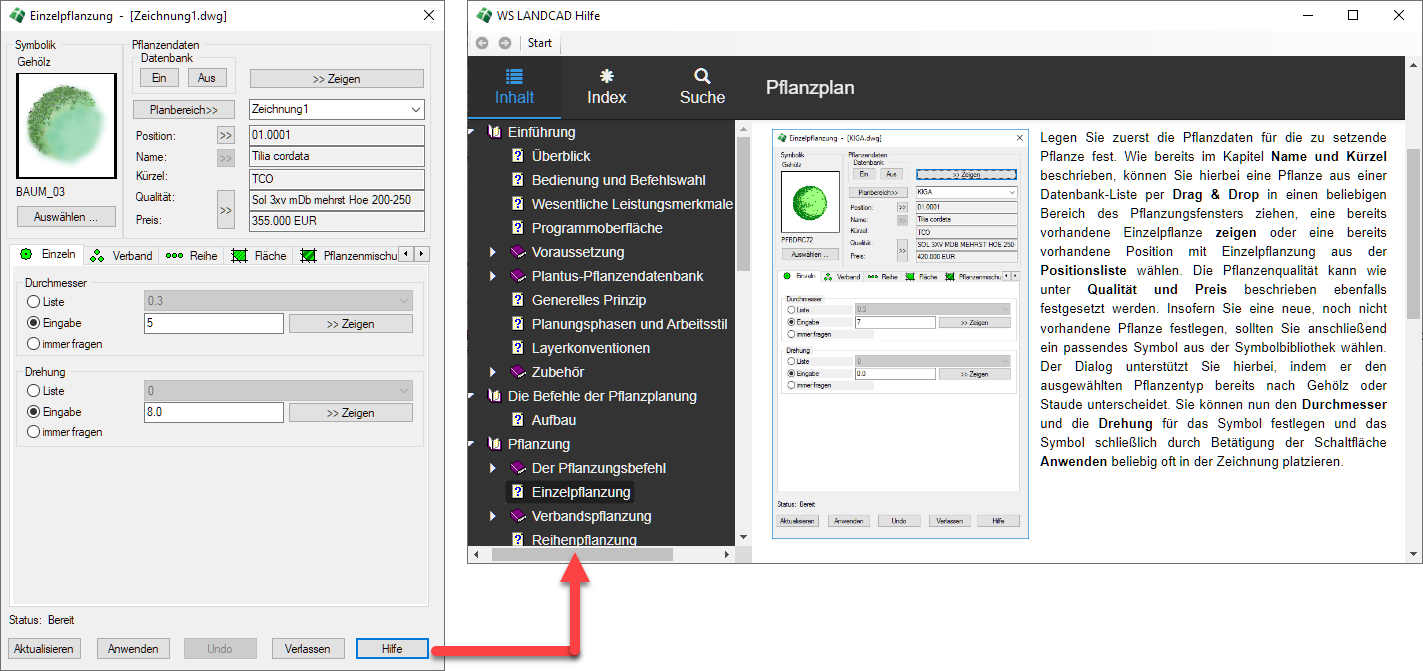Click the Anwenden button
This screenshot has height=671, width=1423.
[133, 649]
